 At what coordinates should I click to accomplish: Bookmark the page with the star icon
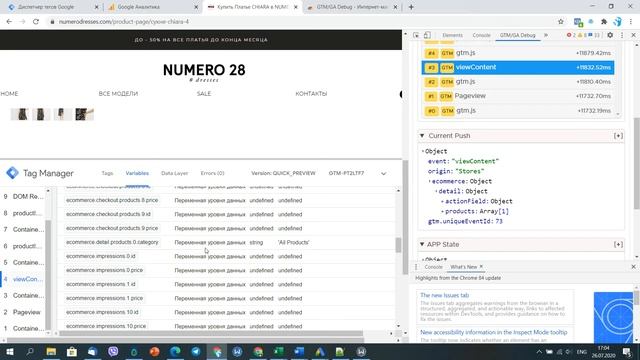click(561, 22)
